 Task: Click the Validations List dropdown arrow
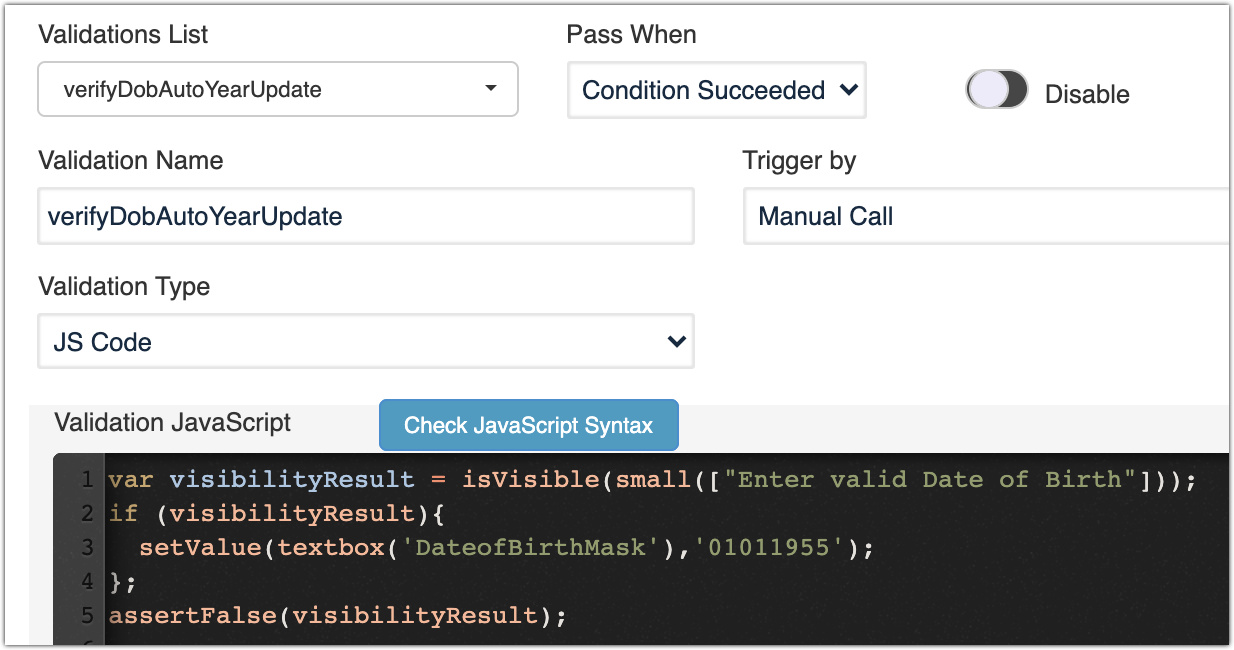pyautogui.click(x=491, y=89)
